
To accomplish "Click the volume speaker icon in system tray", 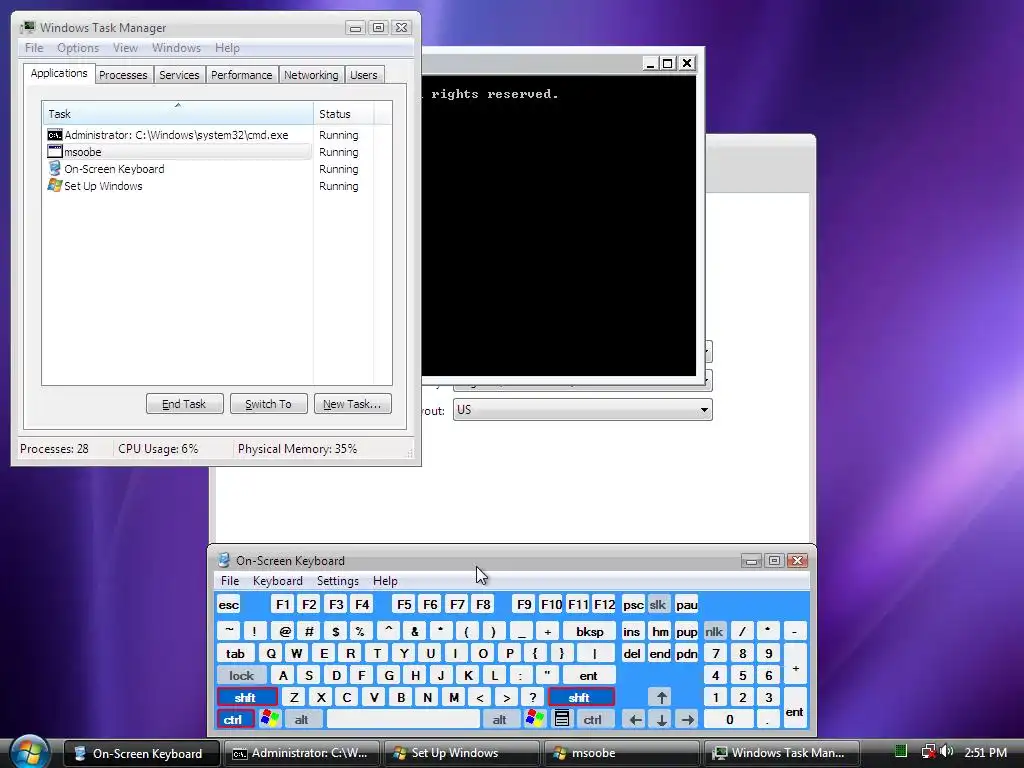I will click(x=946, y=752).
